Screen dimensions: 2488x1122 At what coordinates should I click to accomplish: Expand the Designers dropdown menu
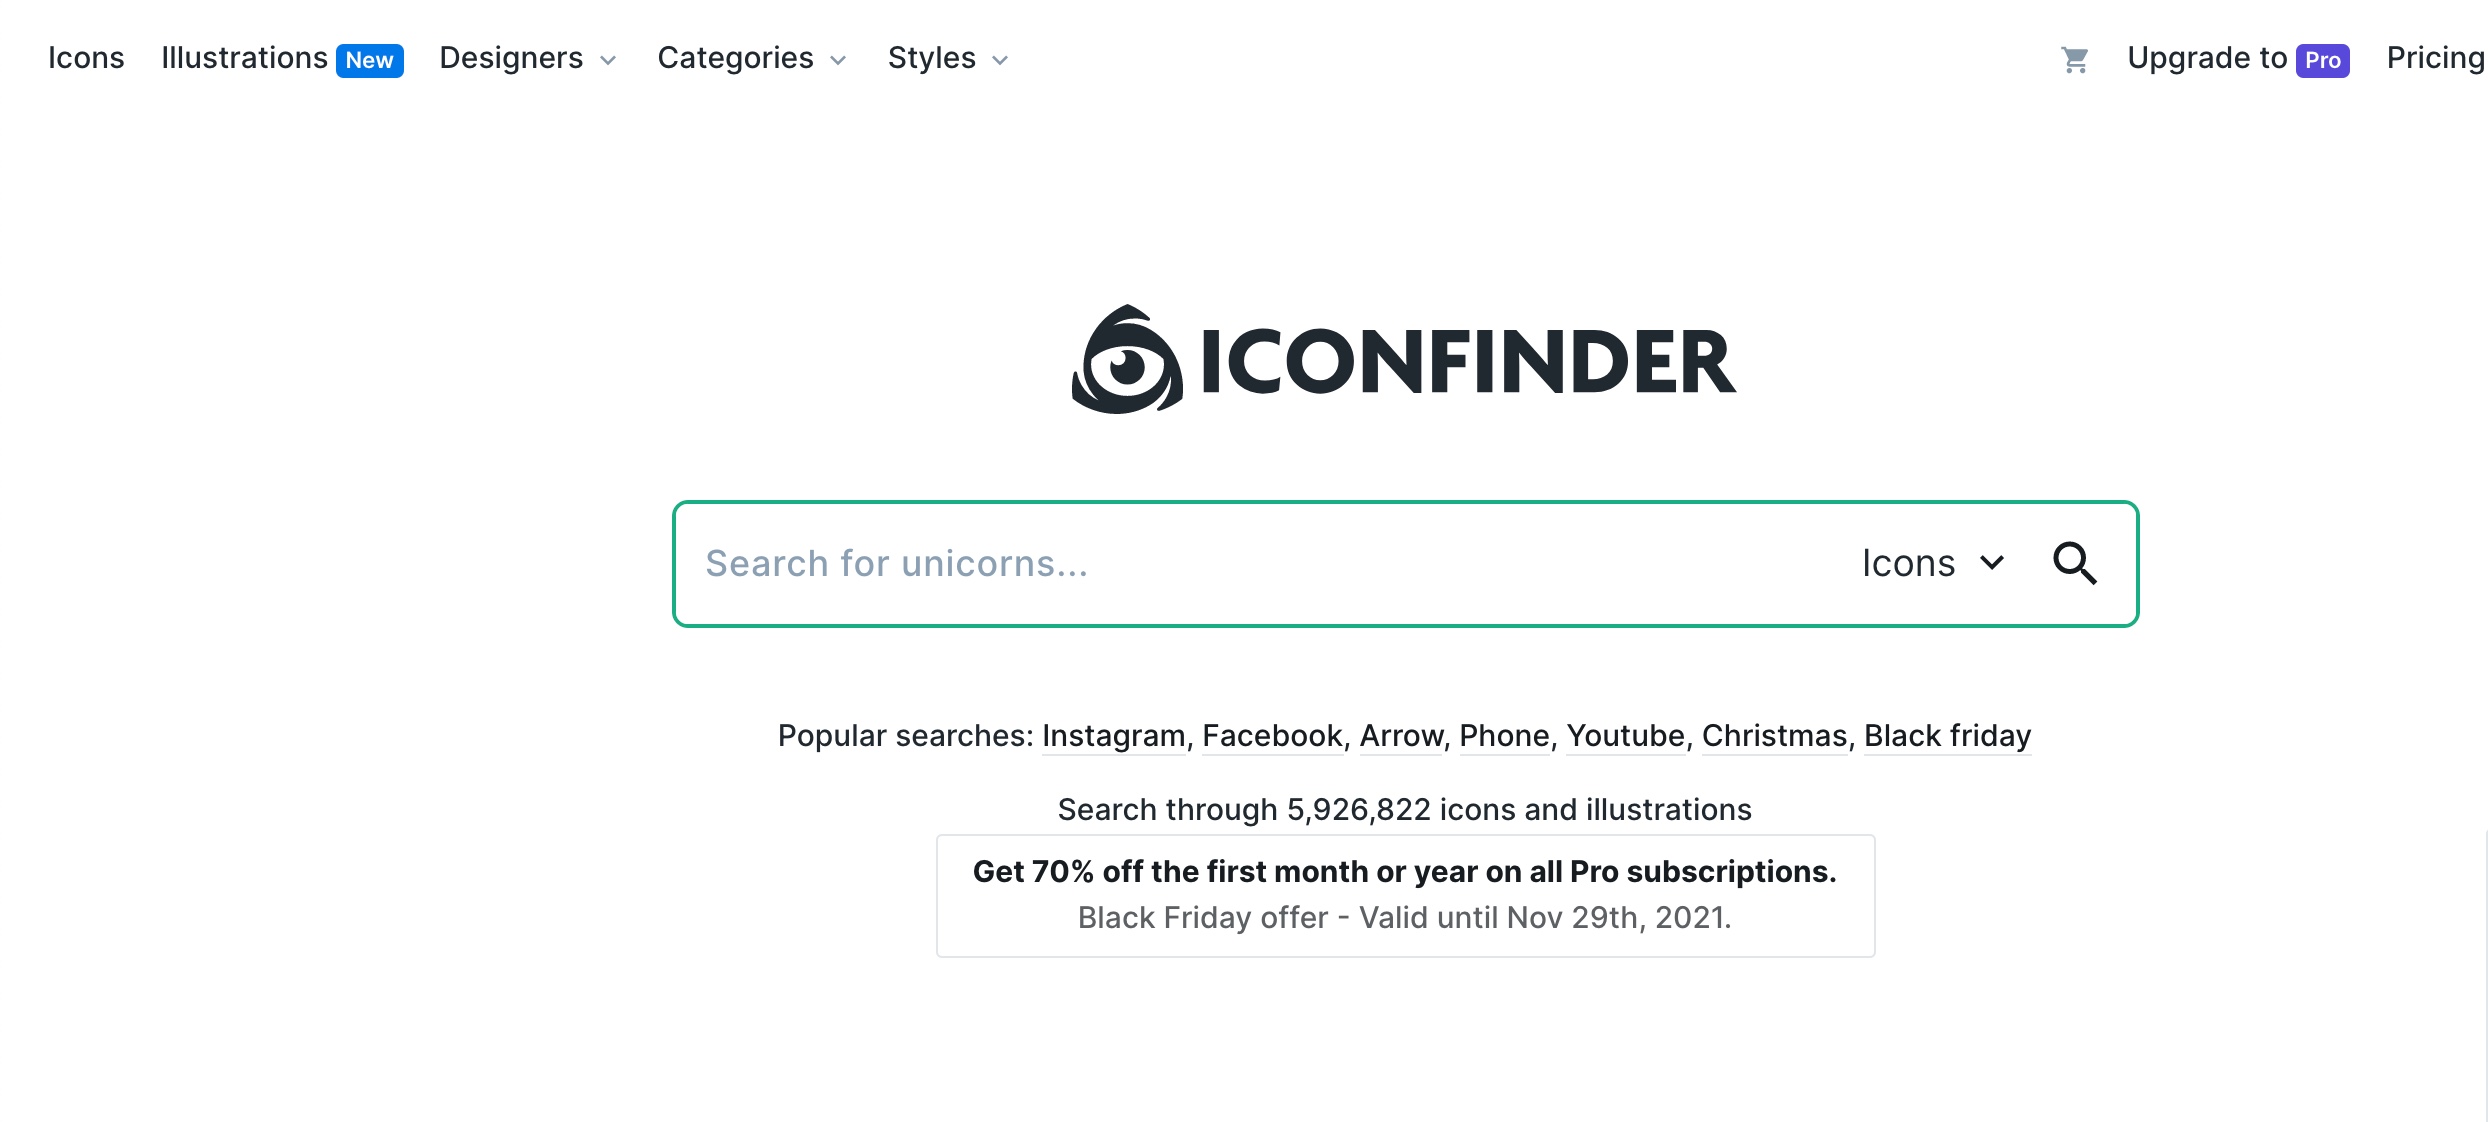click(528, 59)
